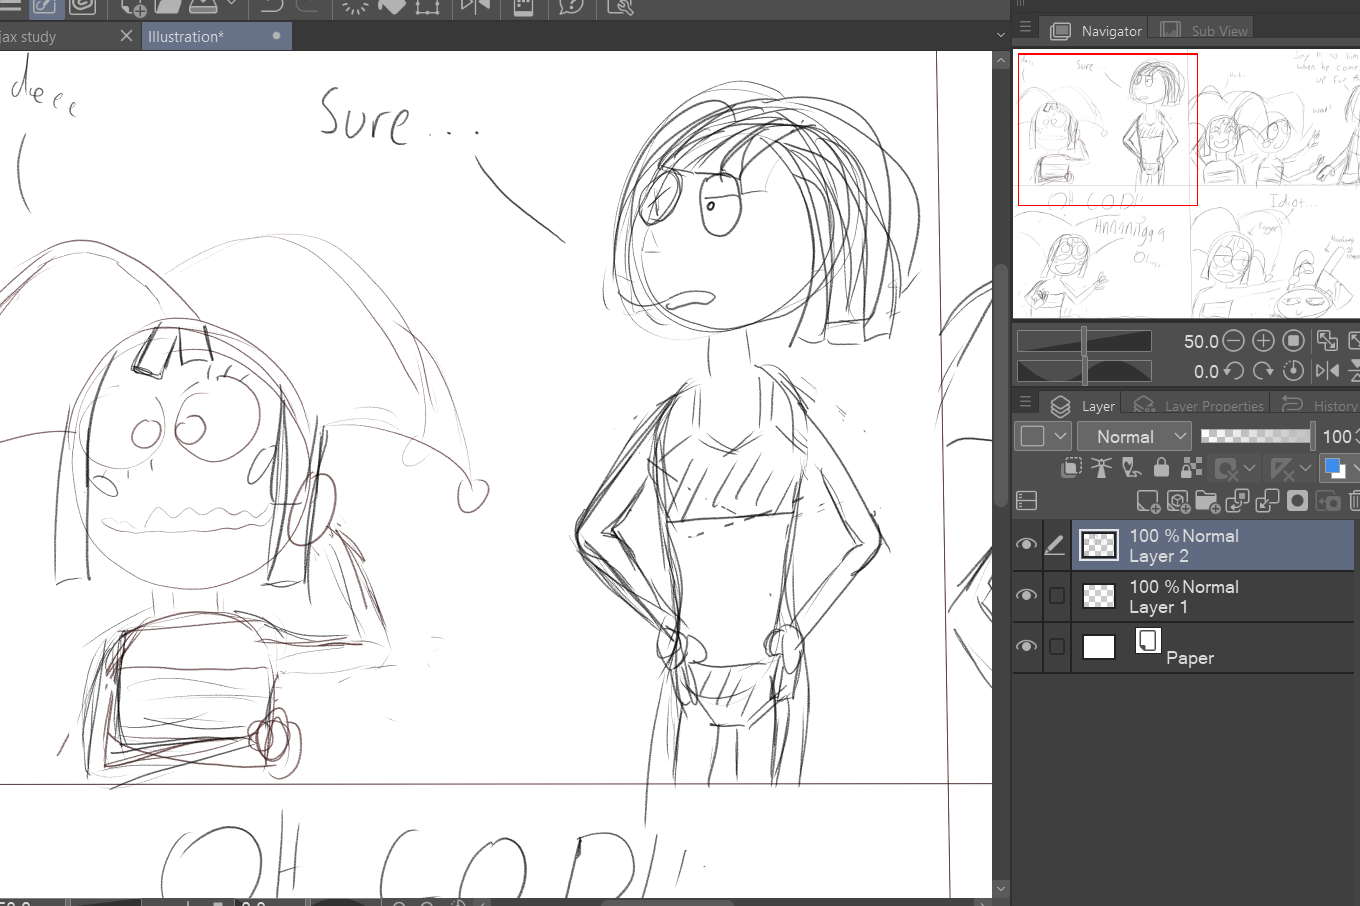Image resolution: width=1360 pixels, height=906 pixels.
Task: Switch to the Navigator tab
Action: pyautogui.click(x=1096, y=31)
